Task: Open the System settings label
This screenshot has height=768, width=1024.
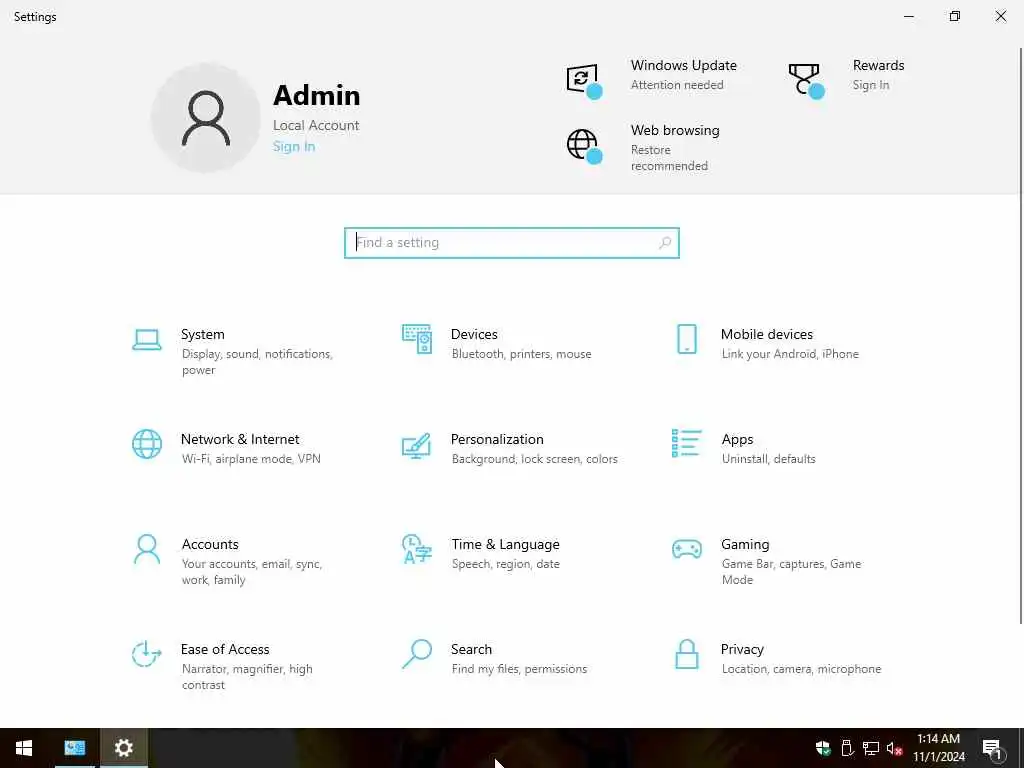Action: pos(202,334)
